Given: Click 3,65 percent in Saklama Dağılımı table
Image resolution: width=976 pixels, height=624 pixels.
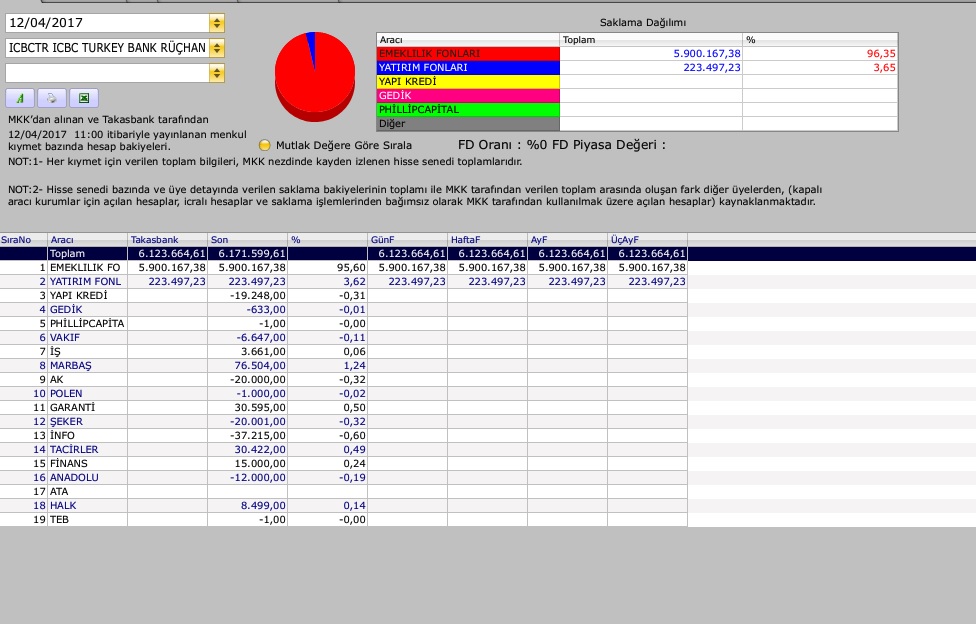Looking at the screenshot, I should point(884,67).
